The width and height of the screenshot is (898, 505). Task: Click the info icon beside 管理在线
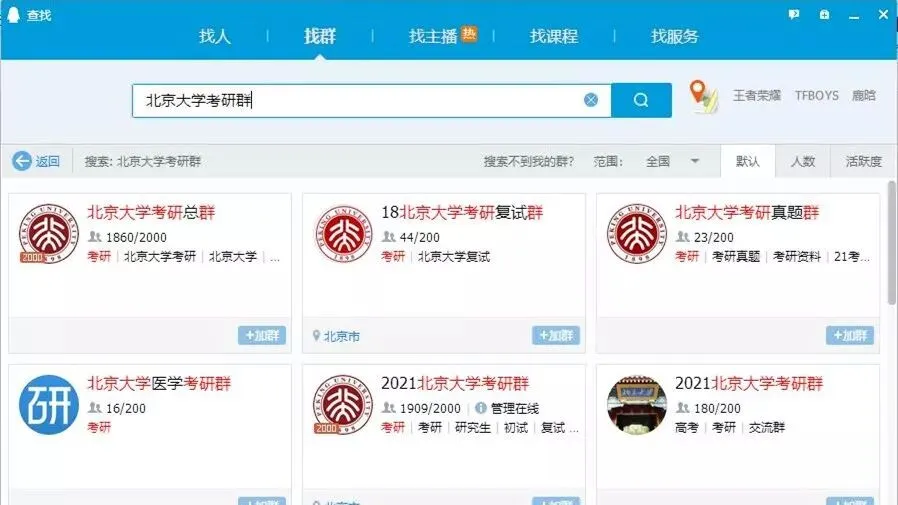(x=480, y=408)
